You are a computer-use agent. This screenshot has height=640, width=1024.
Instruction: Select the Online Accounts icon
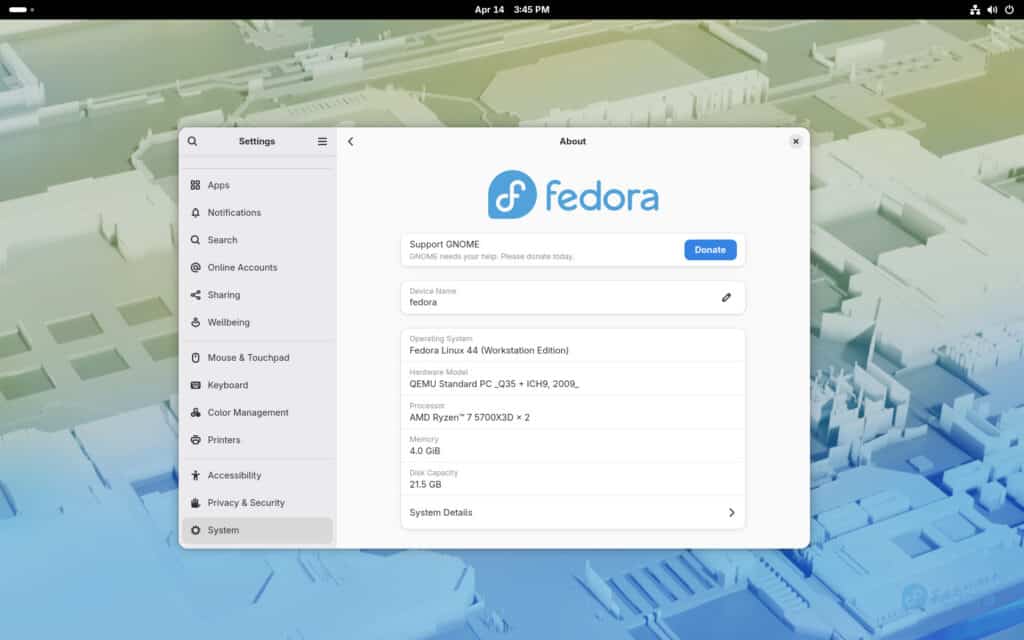tap(195, 267)
